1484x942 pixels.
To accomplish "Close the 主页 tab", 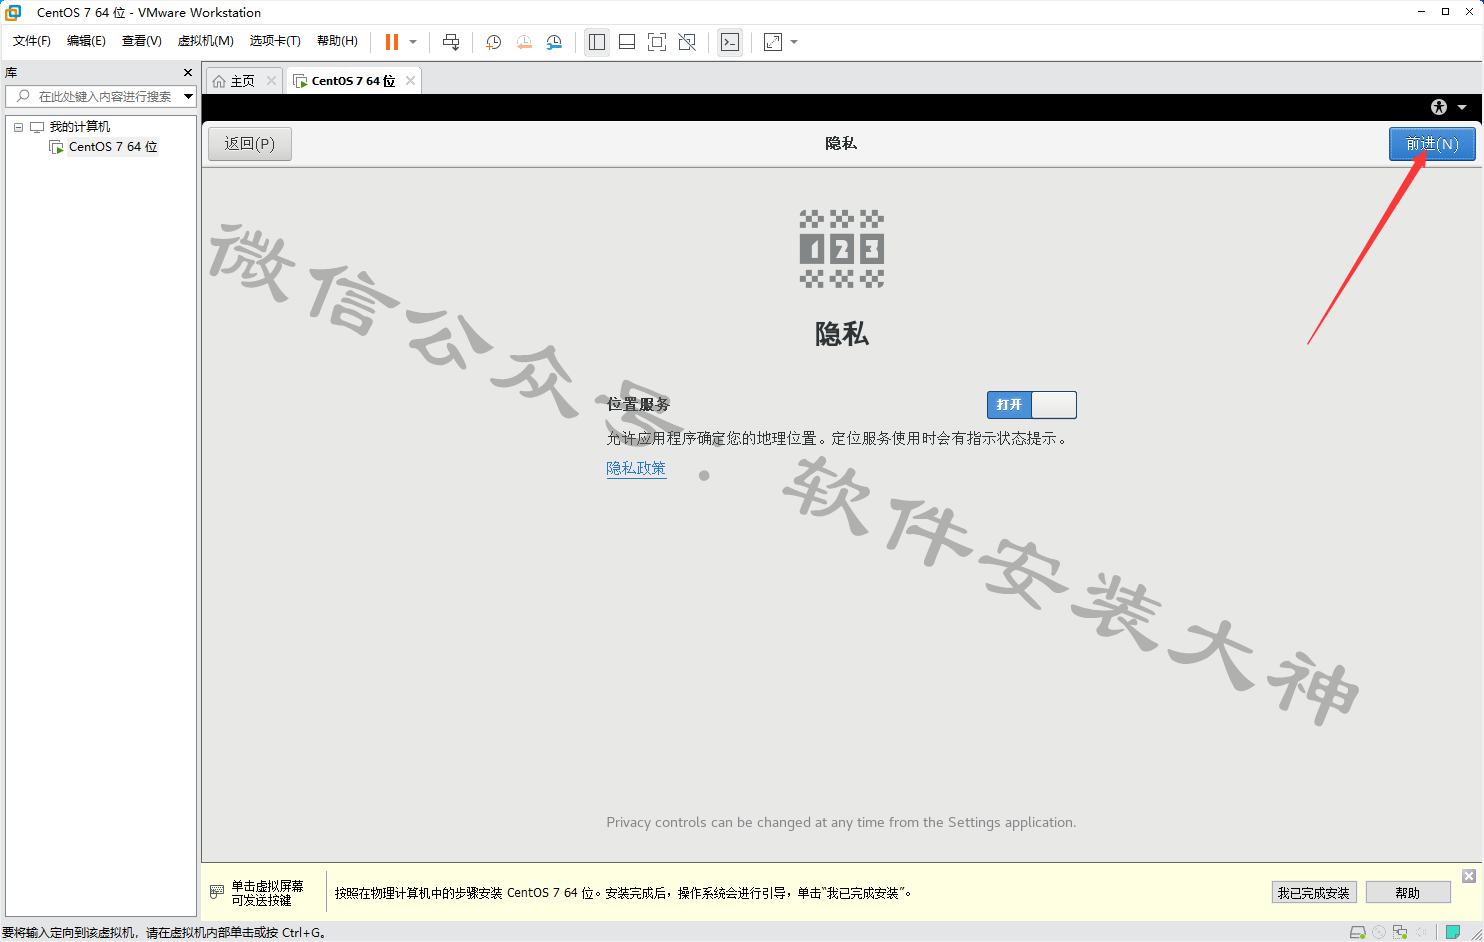I will point(271,81).
